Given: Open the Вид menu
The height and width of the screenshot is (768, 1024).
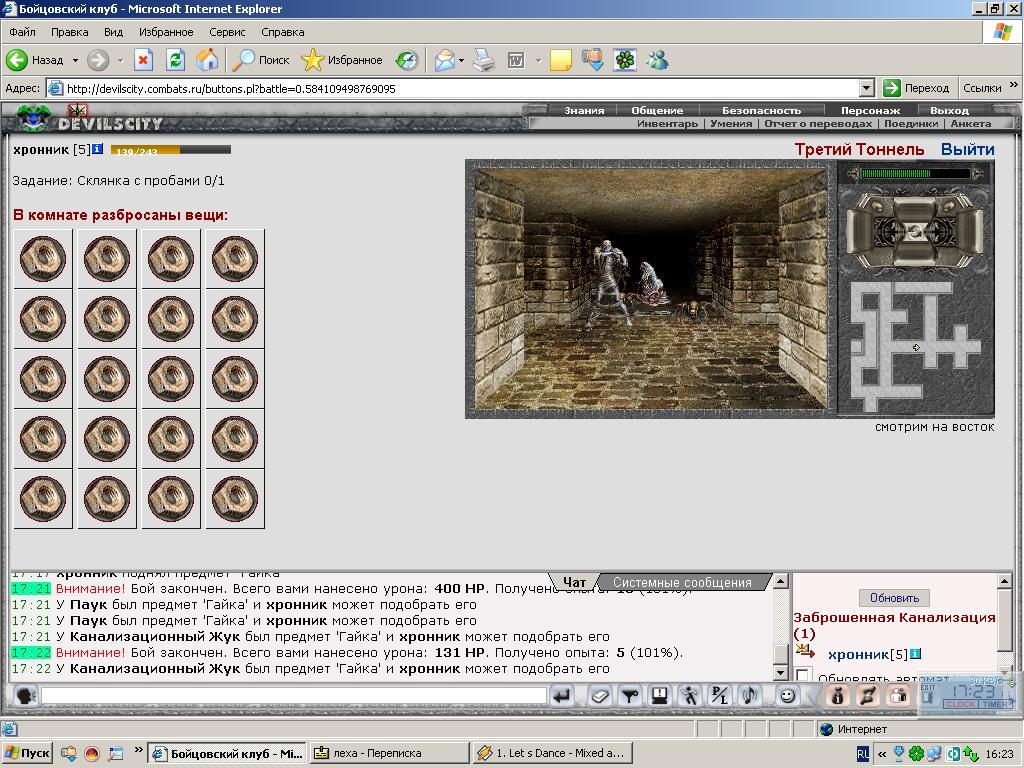Looking at the screenshot, I should 113,32.
